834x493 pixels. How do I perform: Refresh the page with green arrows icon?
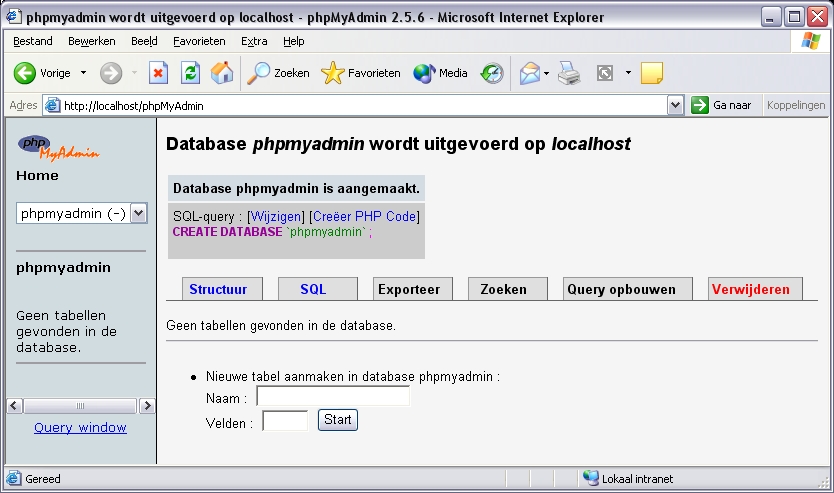tap(190, 73)
